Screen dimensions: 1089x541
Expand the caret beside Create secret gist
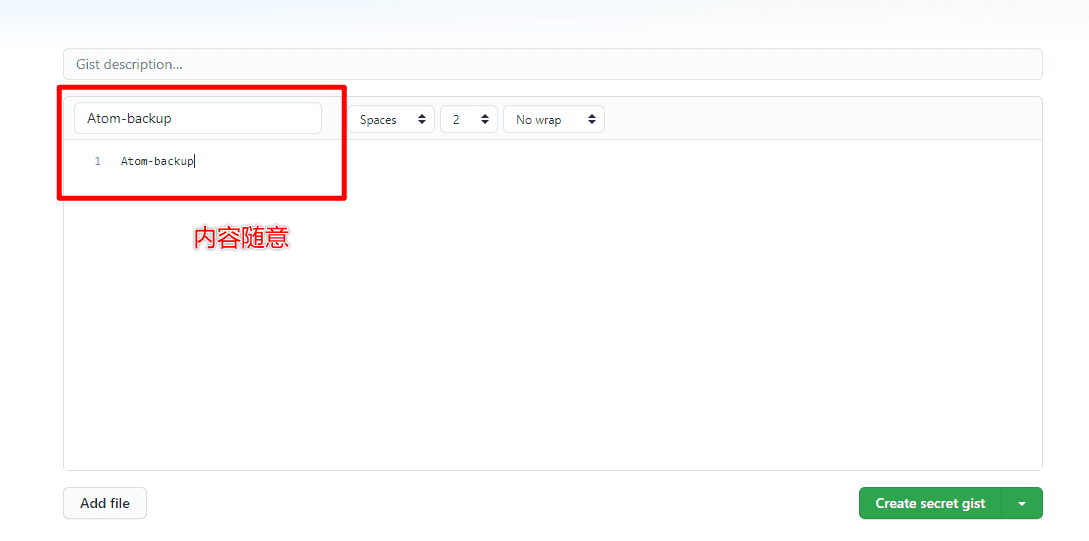click(1021, 503)
